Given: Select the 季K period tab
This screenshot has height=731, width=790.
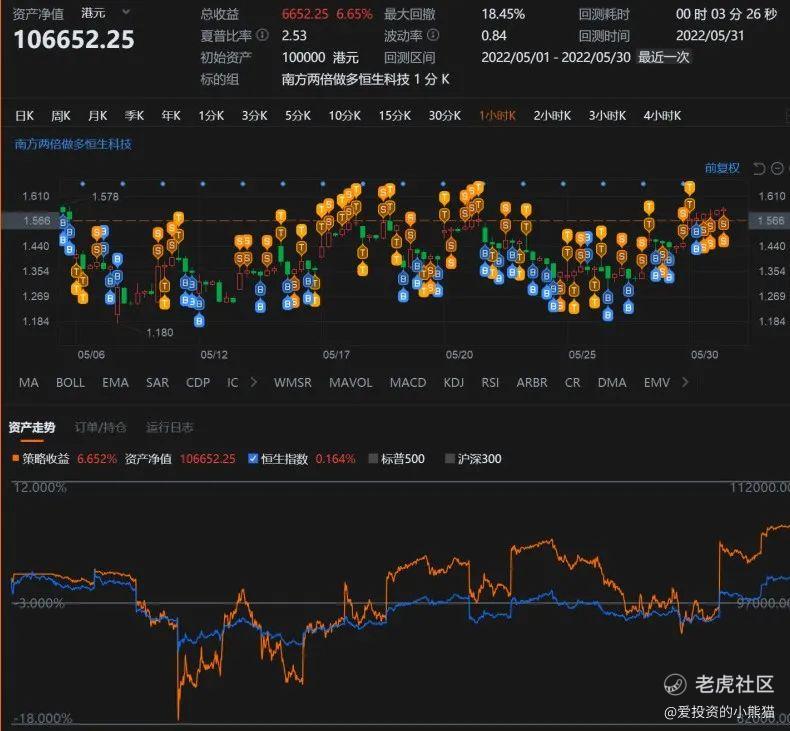Looking at the screenshot, I should [x=135, y=116].
